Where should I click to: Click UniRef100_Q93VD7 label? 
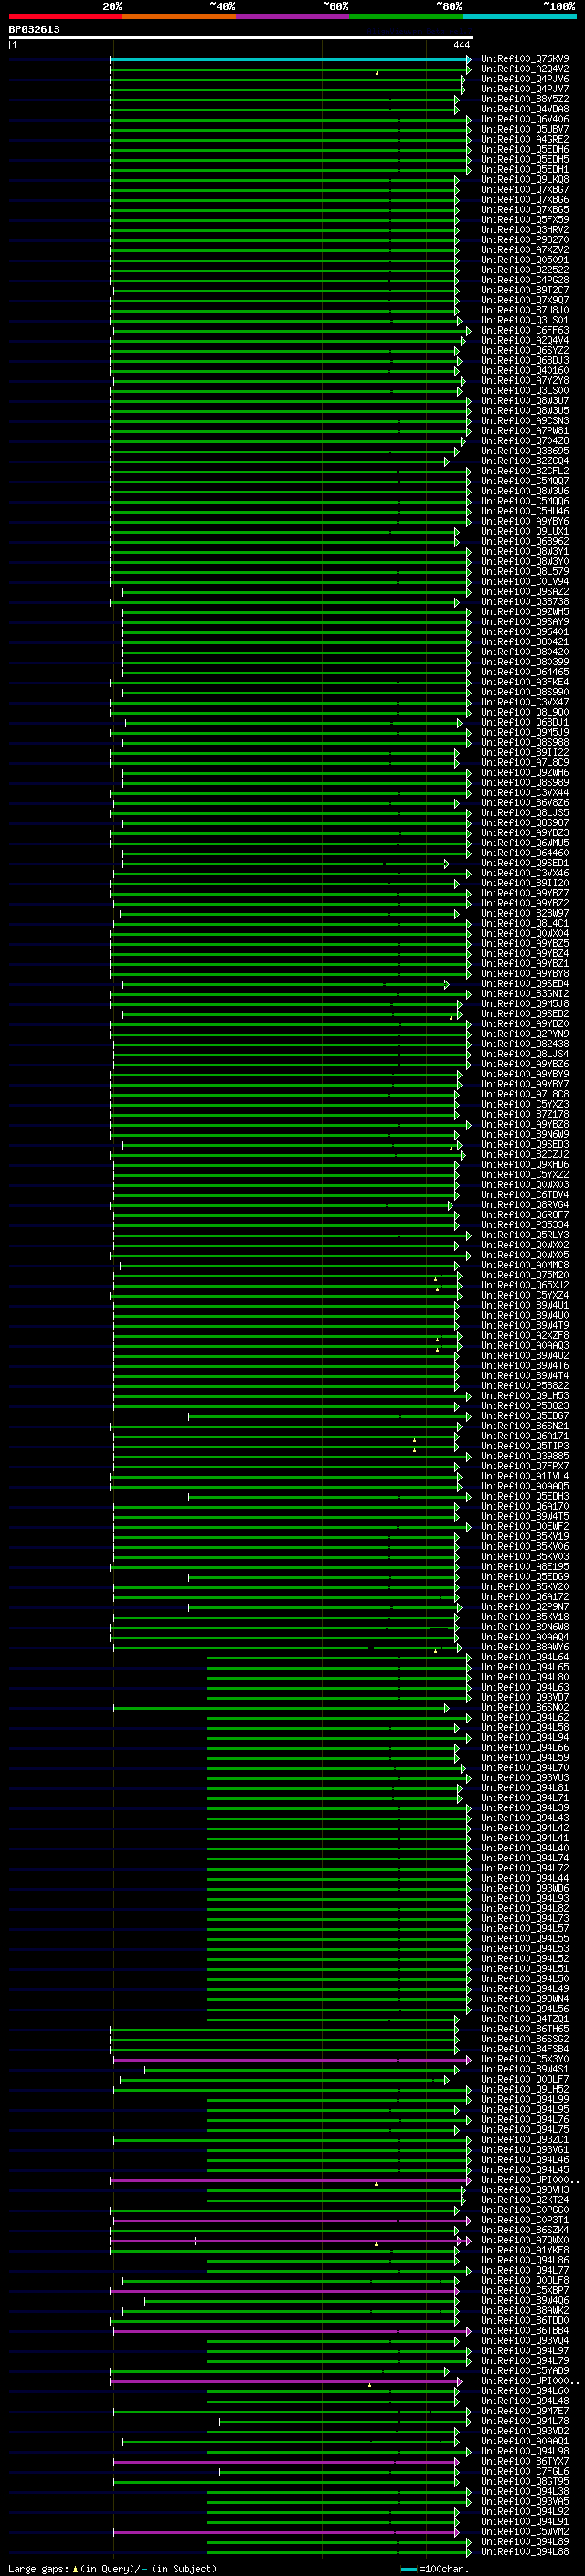click(525, 1696)
